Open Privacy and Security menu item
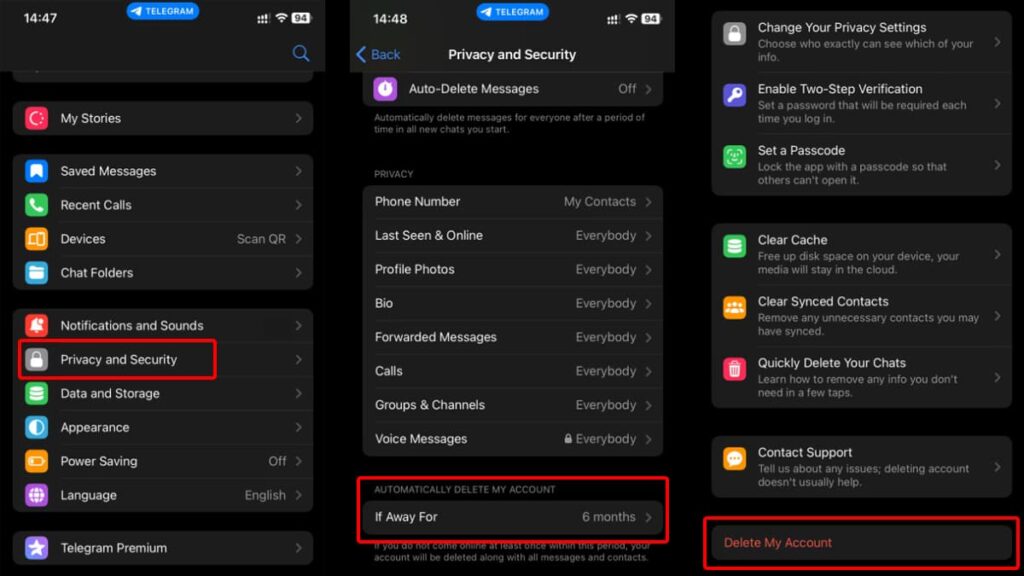This screenshot has height=576, width=1024. (x=118, y=360)
